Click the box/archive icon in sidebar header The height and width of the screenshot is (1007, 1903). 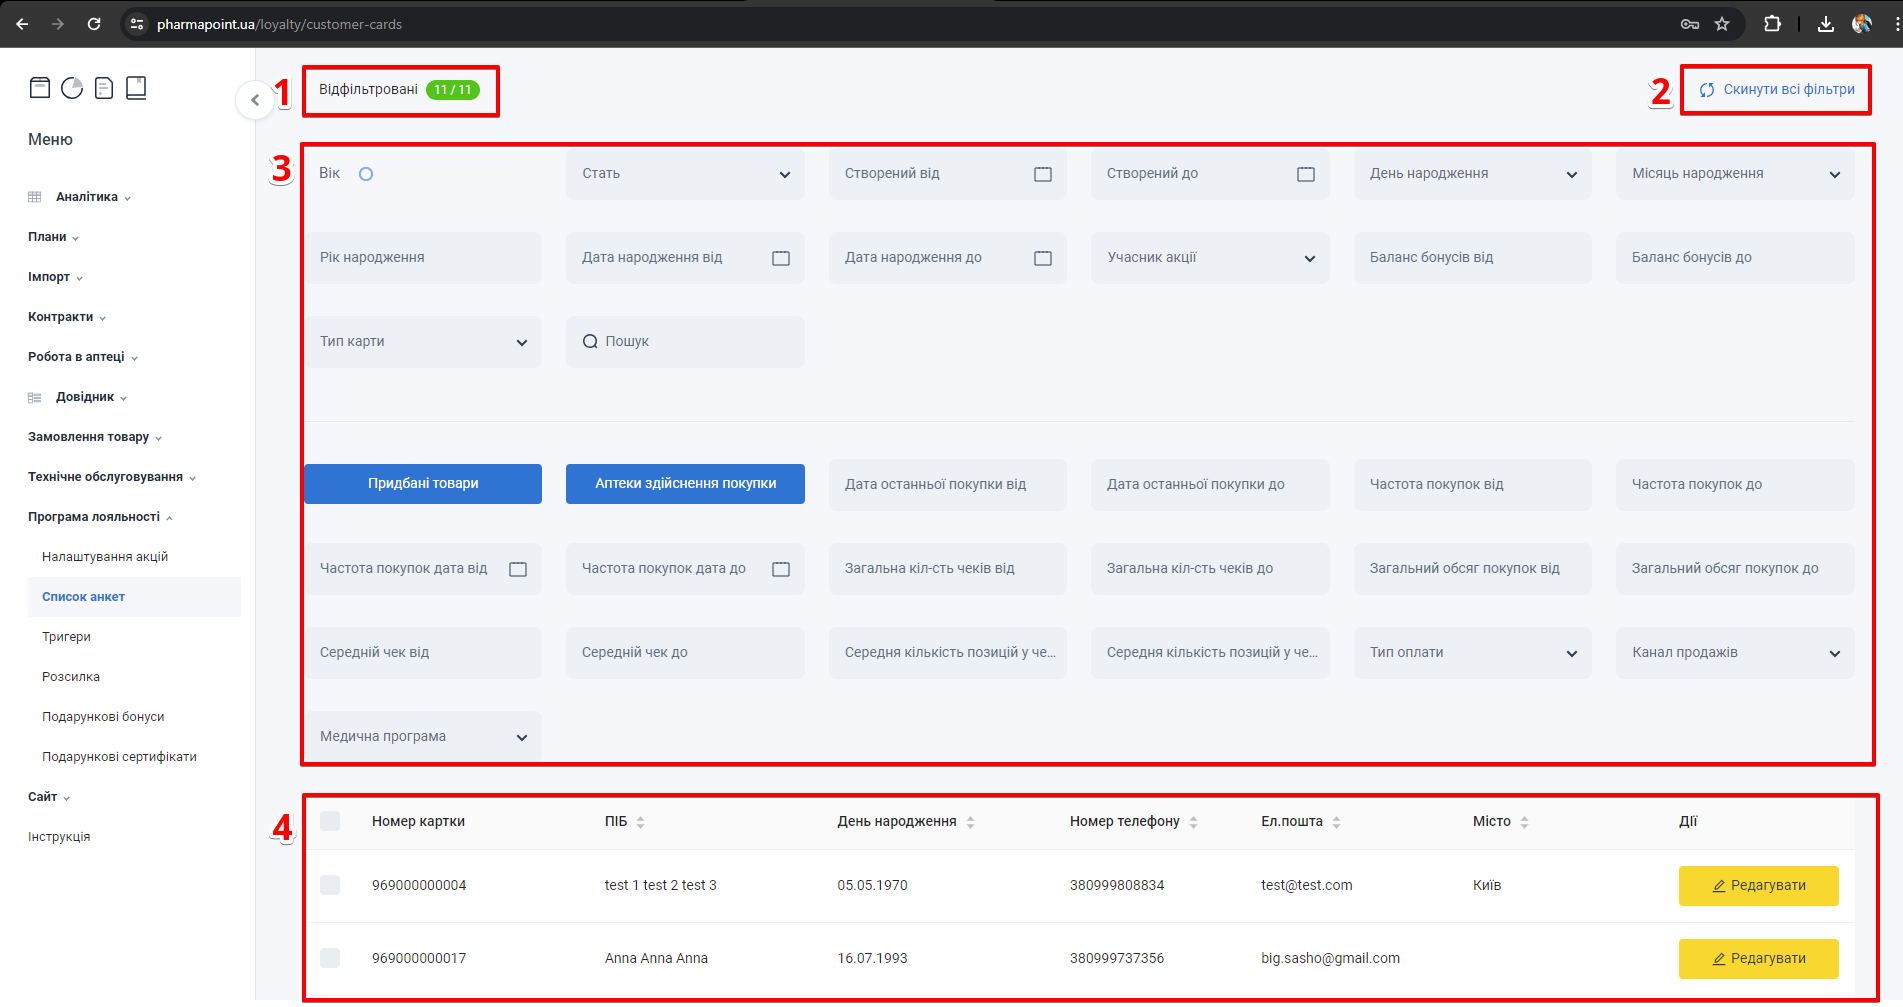pyautogui.click(x=40, y=88)
